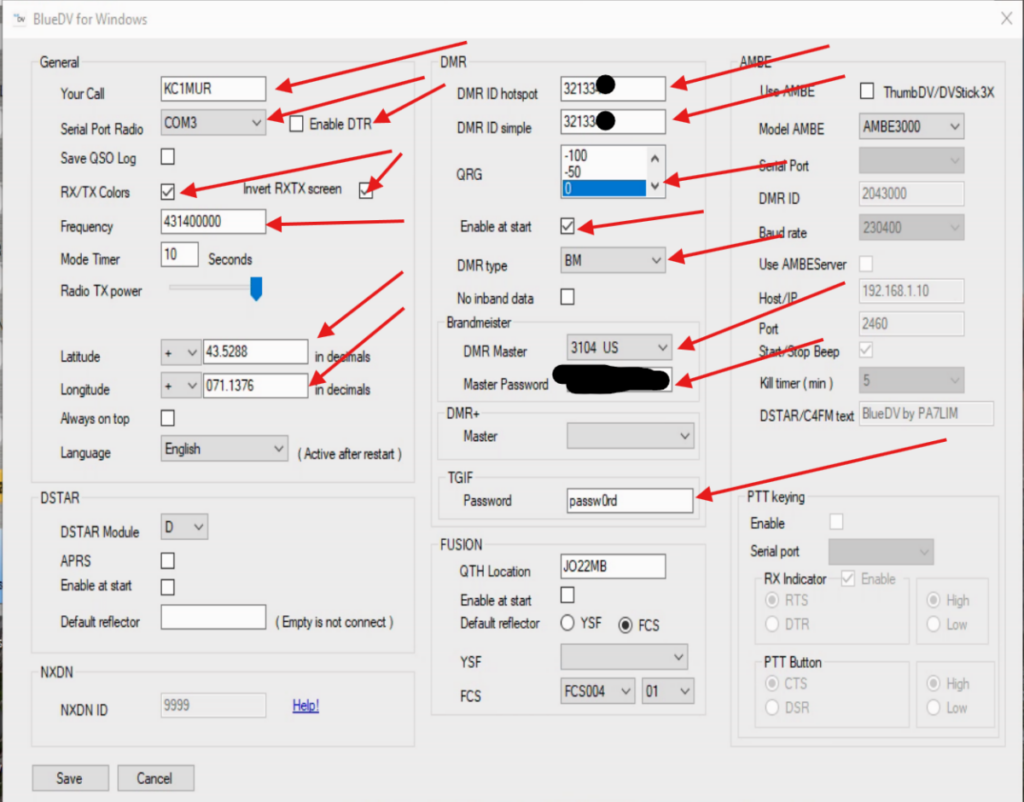Screen dimensions: 1024x802
Task: Close the BlueDV settings window
Action: tap(1006, 17)
